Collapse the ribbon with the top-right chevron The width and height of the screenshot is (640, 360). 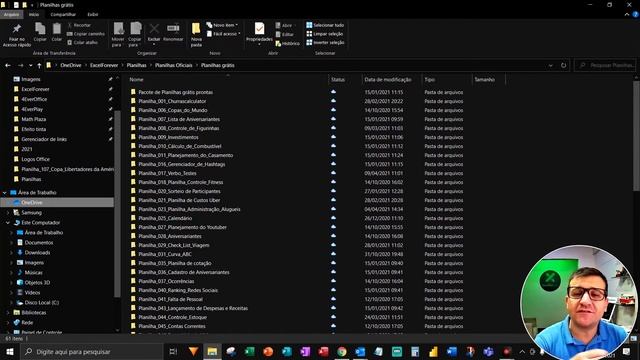click(627, 14)
